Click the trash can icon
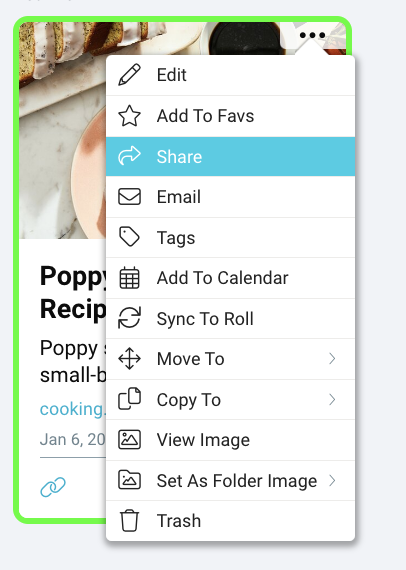 pyautogui.click(x=129, y=521)
